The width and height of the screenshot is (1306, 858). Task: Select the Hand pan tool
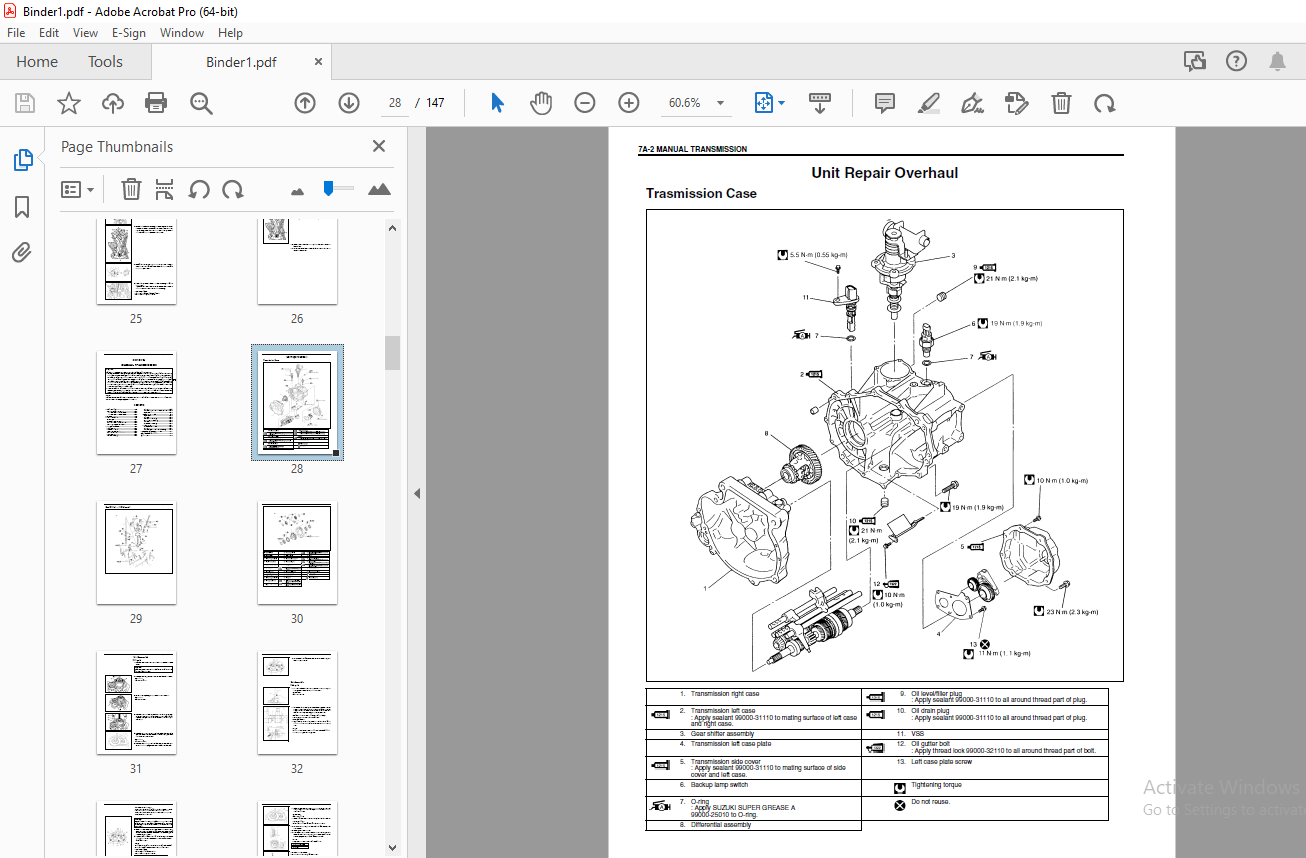541,103
